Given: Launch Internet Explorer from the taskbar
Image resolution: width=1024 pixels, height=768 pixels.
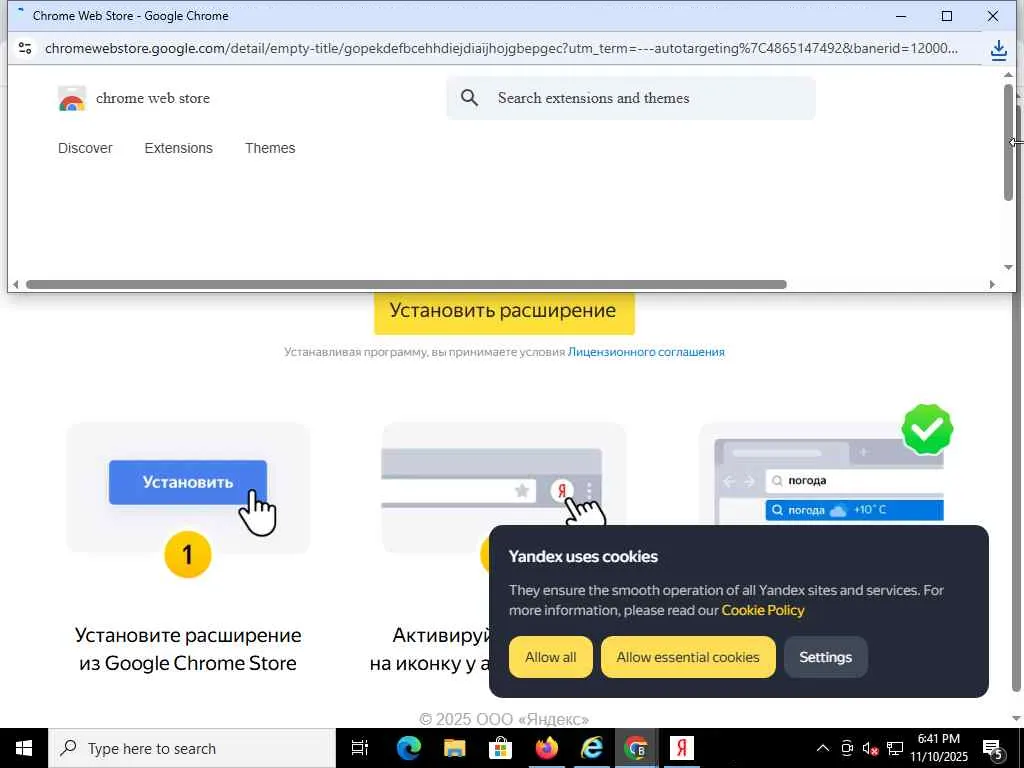Looking at the screenshot, I should coord(592,748).
